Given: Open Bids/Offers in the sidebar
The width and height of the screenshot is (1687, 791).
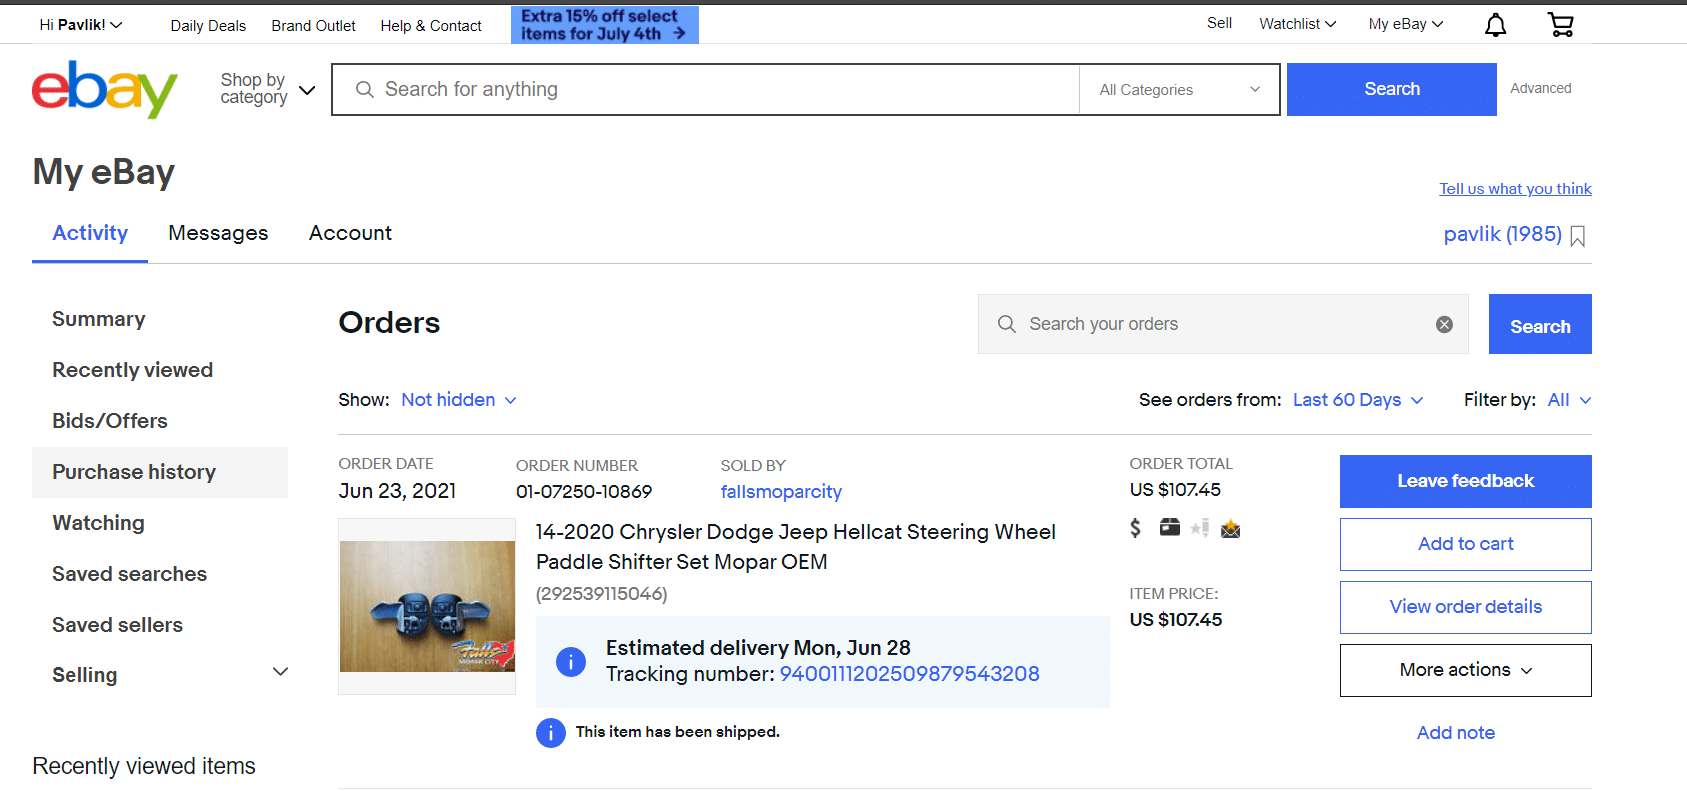Looking at the screenshot, I should click(110, 421).
